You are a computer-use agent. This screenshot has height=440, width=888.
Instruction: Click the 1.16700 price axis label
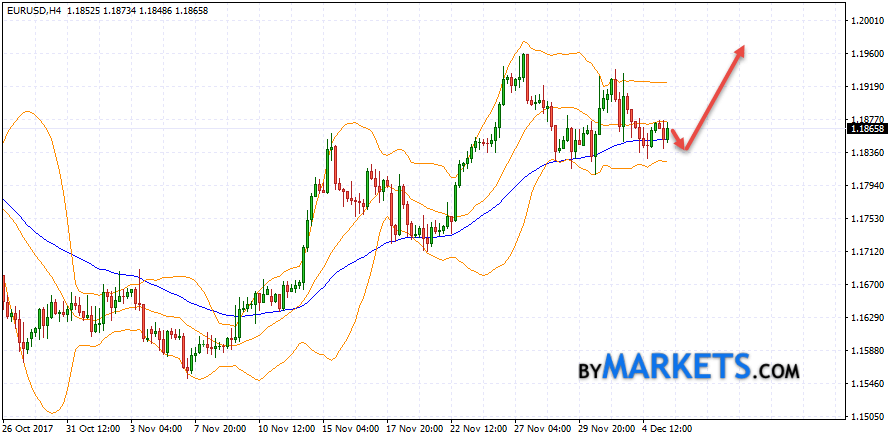(x=866, y=285)
